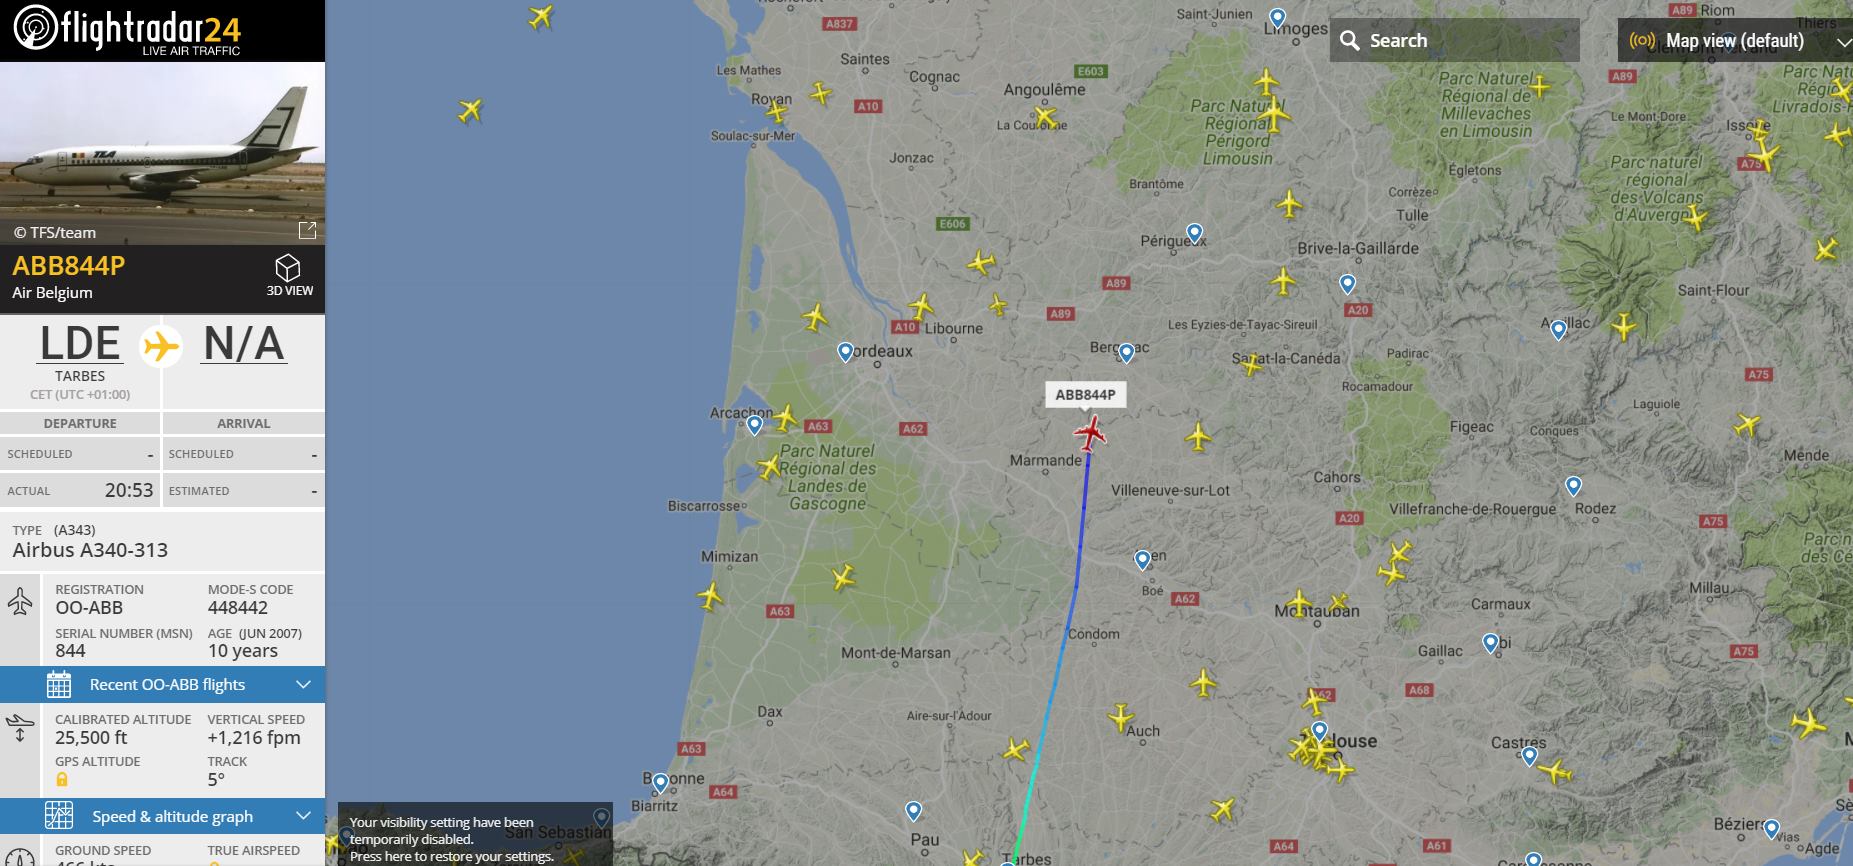Click the ABB844P map callout label
Image resolution: width=1853 pixels, height=866 pixels.
pyautogui.click(x=1086, y=395)
